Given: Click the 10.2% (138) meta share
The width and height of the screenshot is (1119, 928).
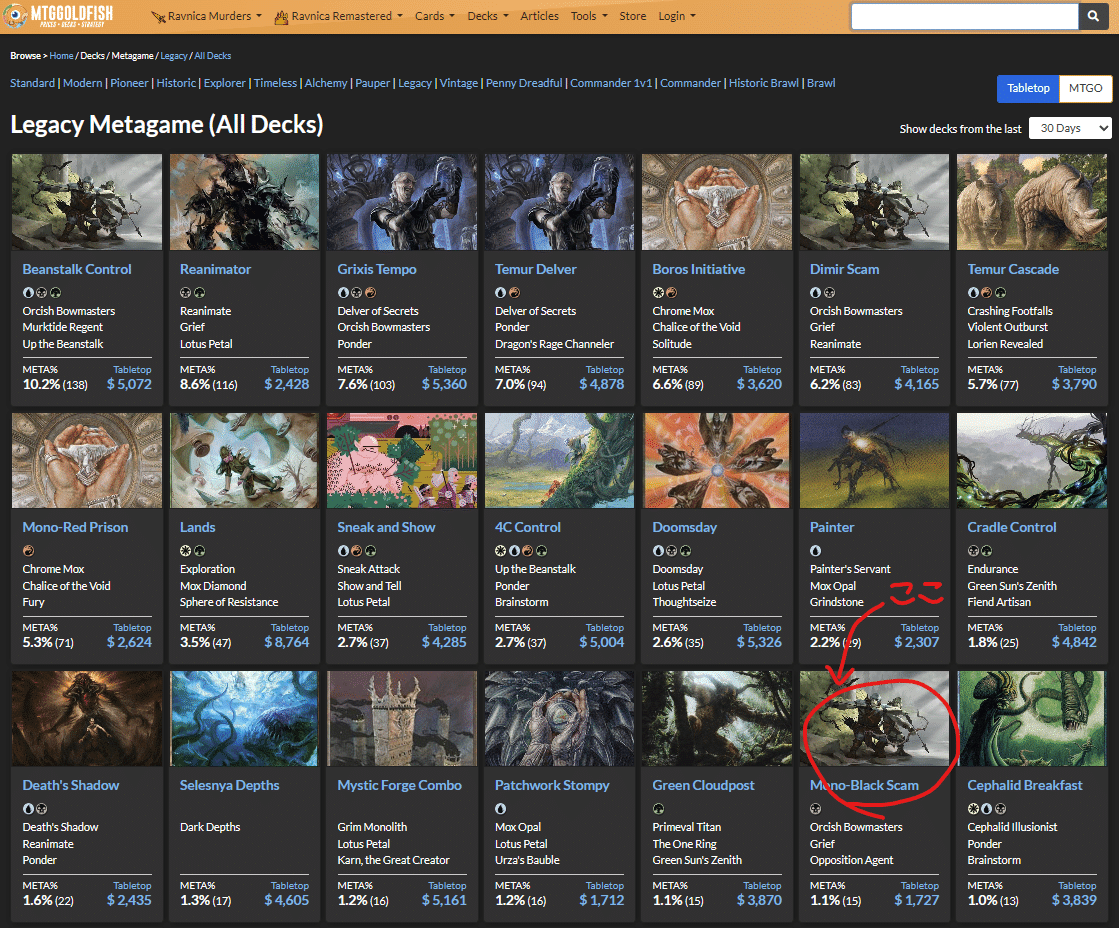Looking at the screenshot, I should [x=55, y=384].
